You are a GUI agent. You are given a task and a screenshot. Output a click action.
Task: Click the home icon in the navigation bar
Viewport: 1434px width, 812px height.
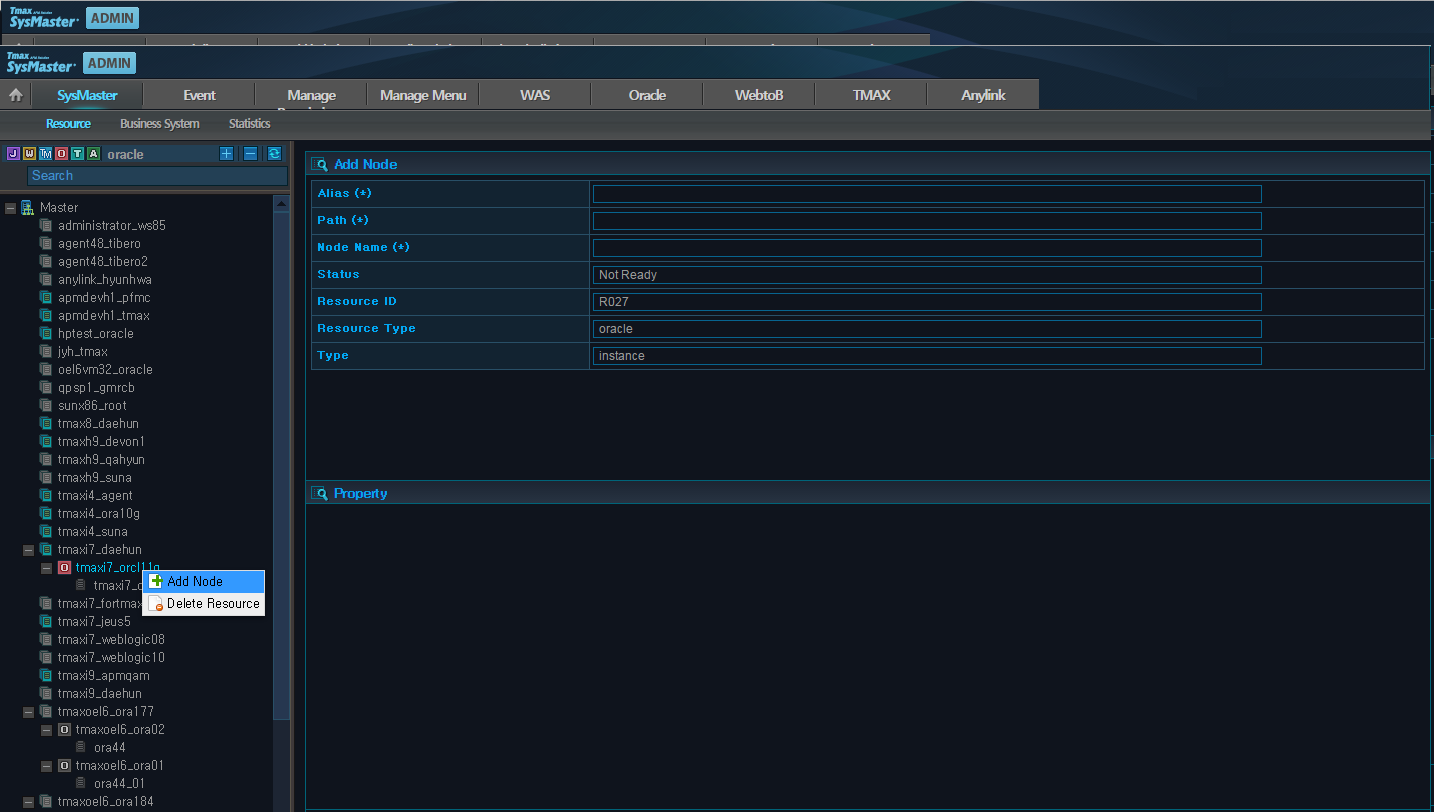click(15, 95)
